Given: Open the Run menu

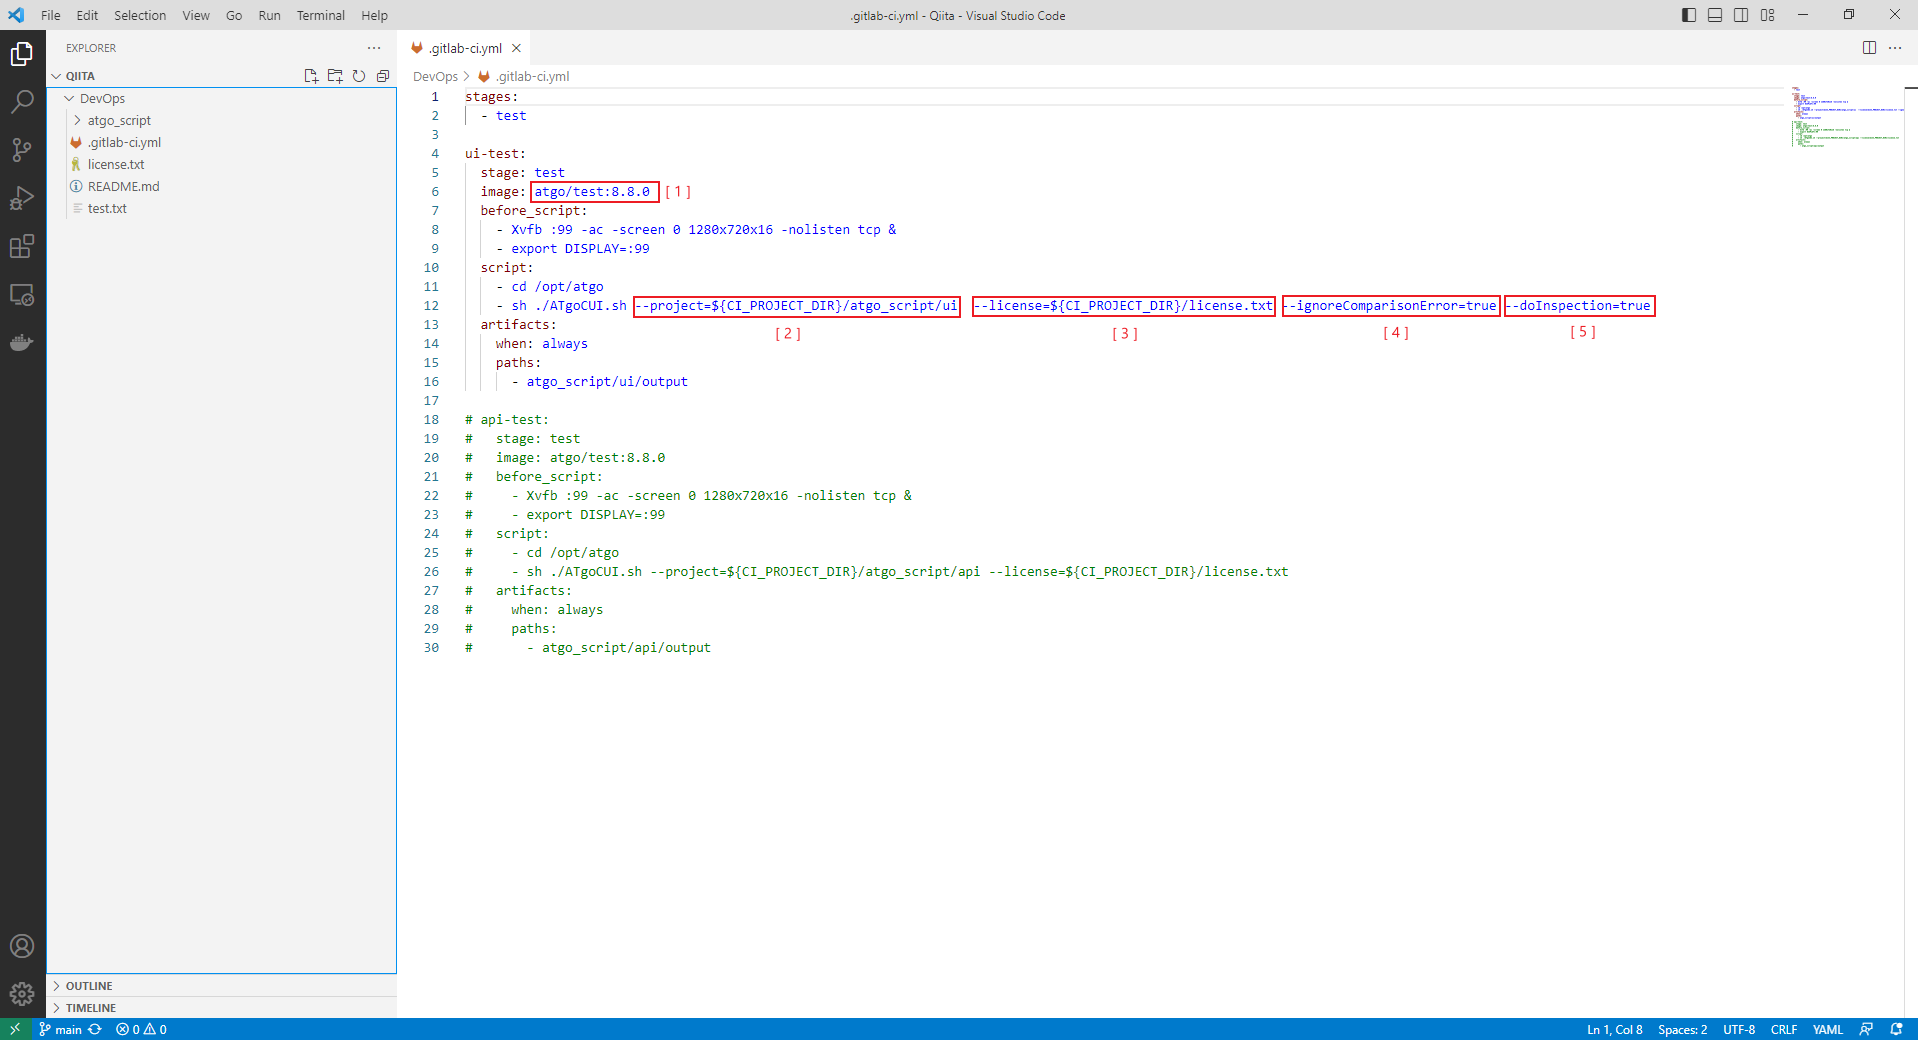Looking at the screenshot, I should click(x=269, y=15).
